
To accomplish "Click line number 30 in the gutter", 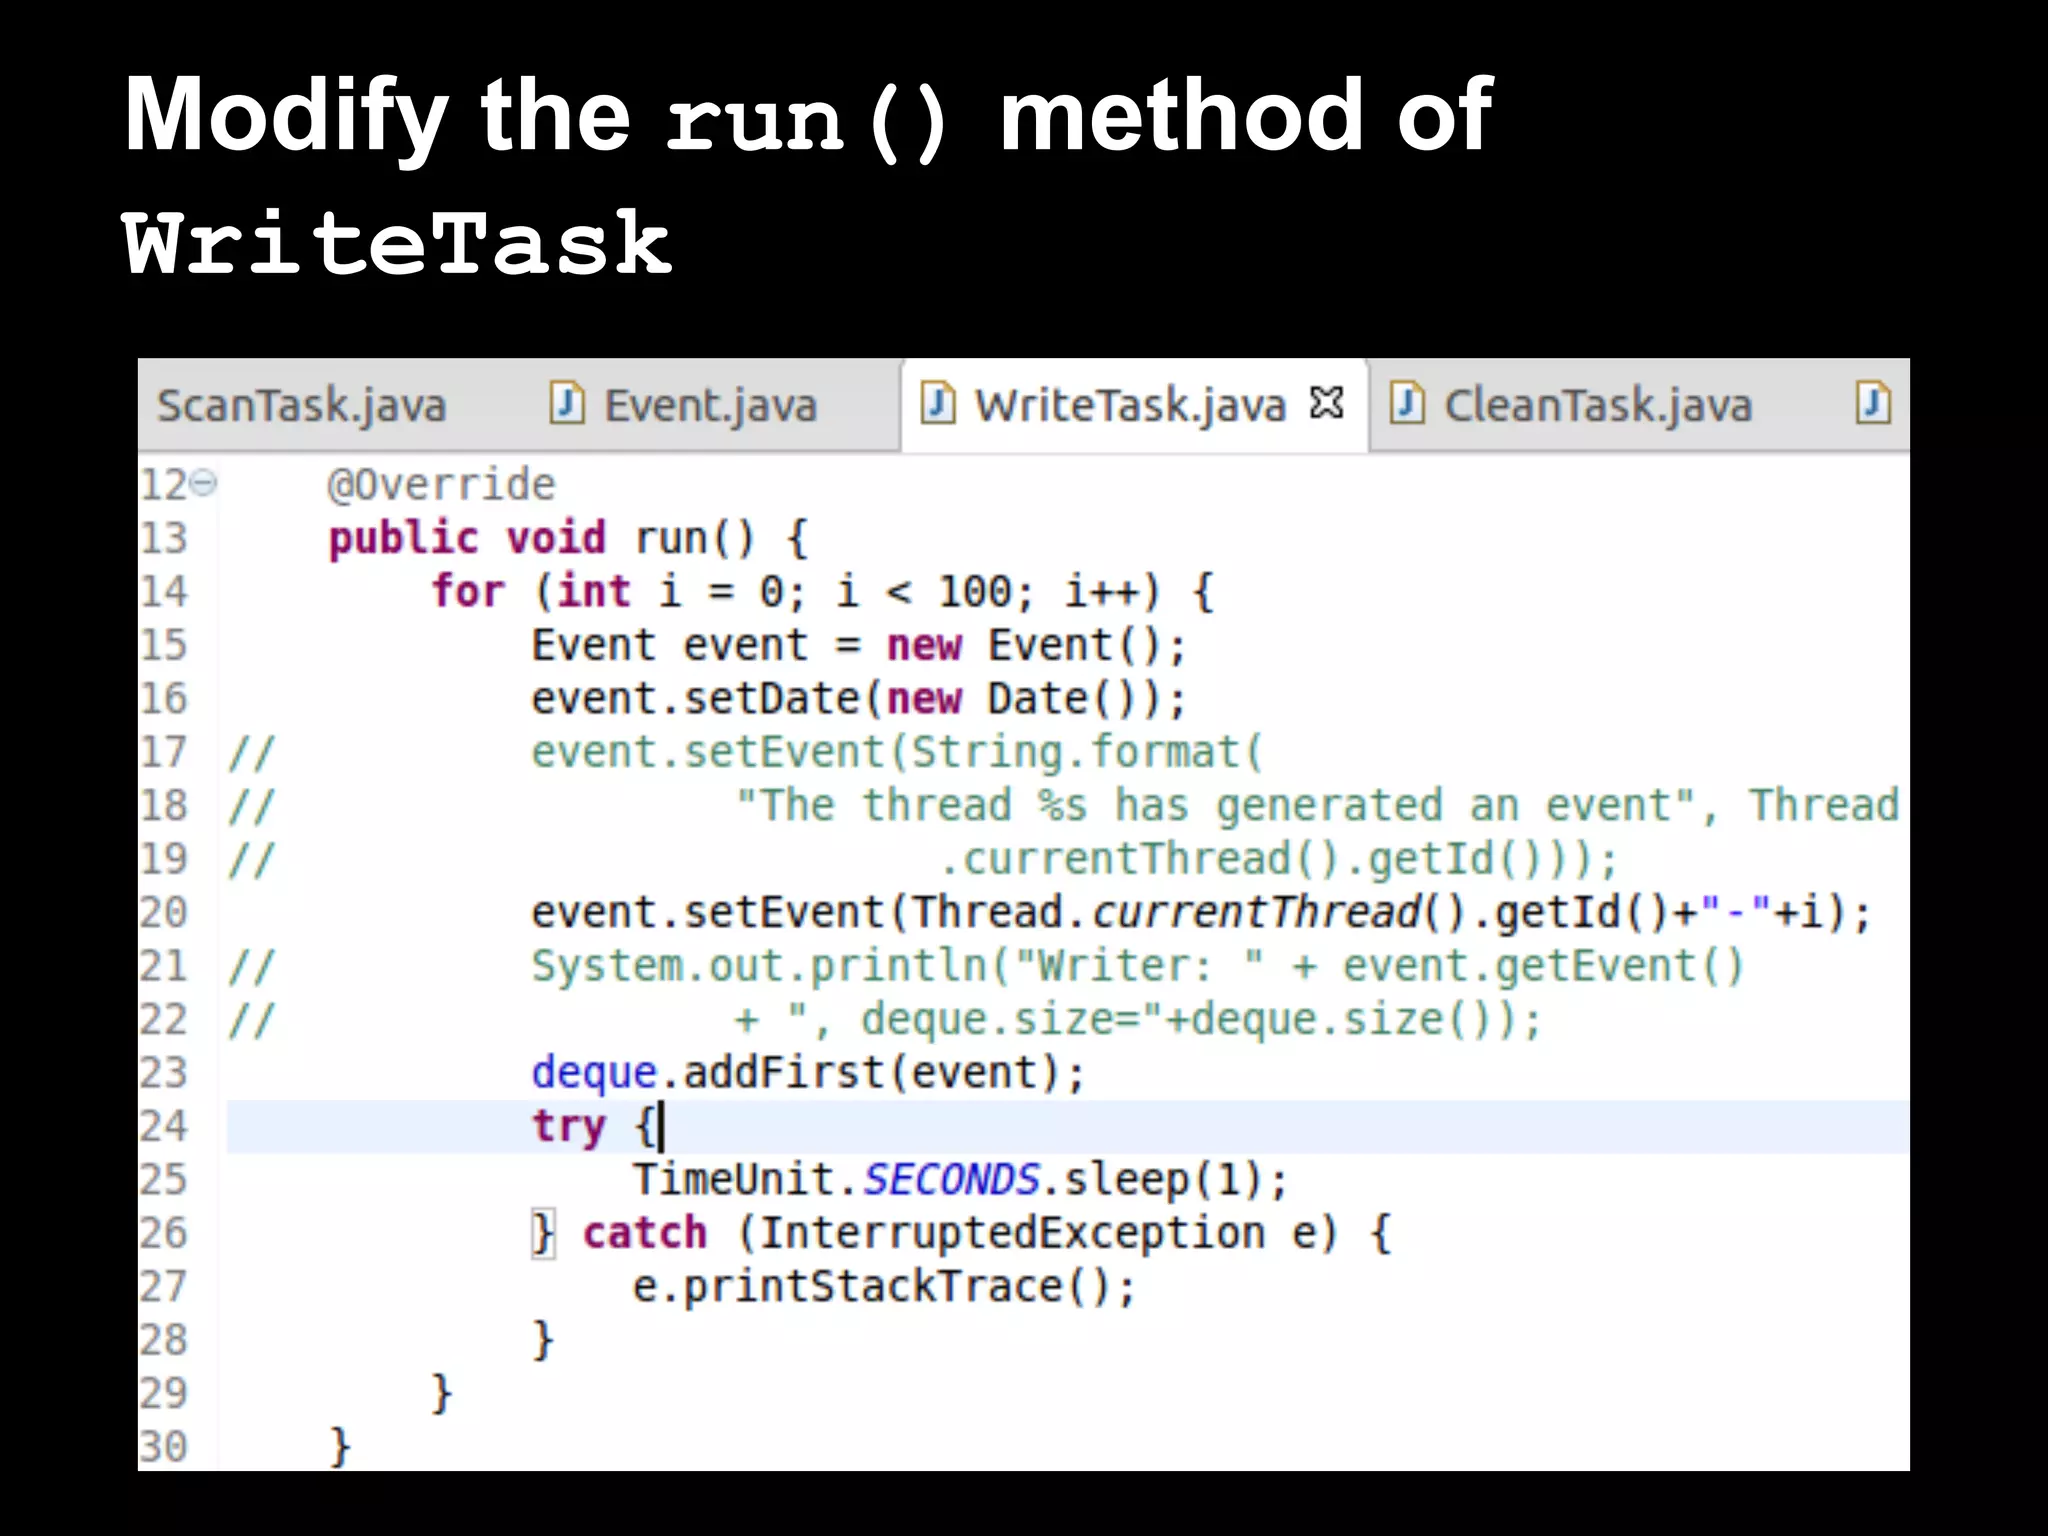I will tap(164, 1447).
